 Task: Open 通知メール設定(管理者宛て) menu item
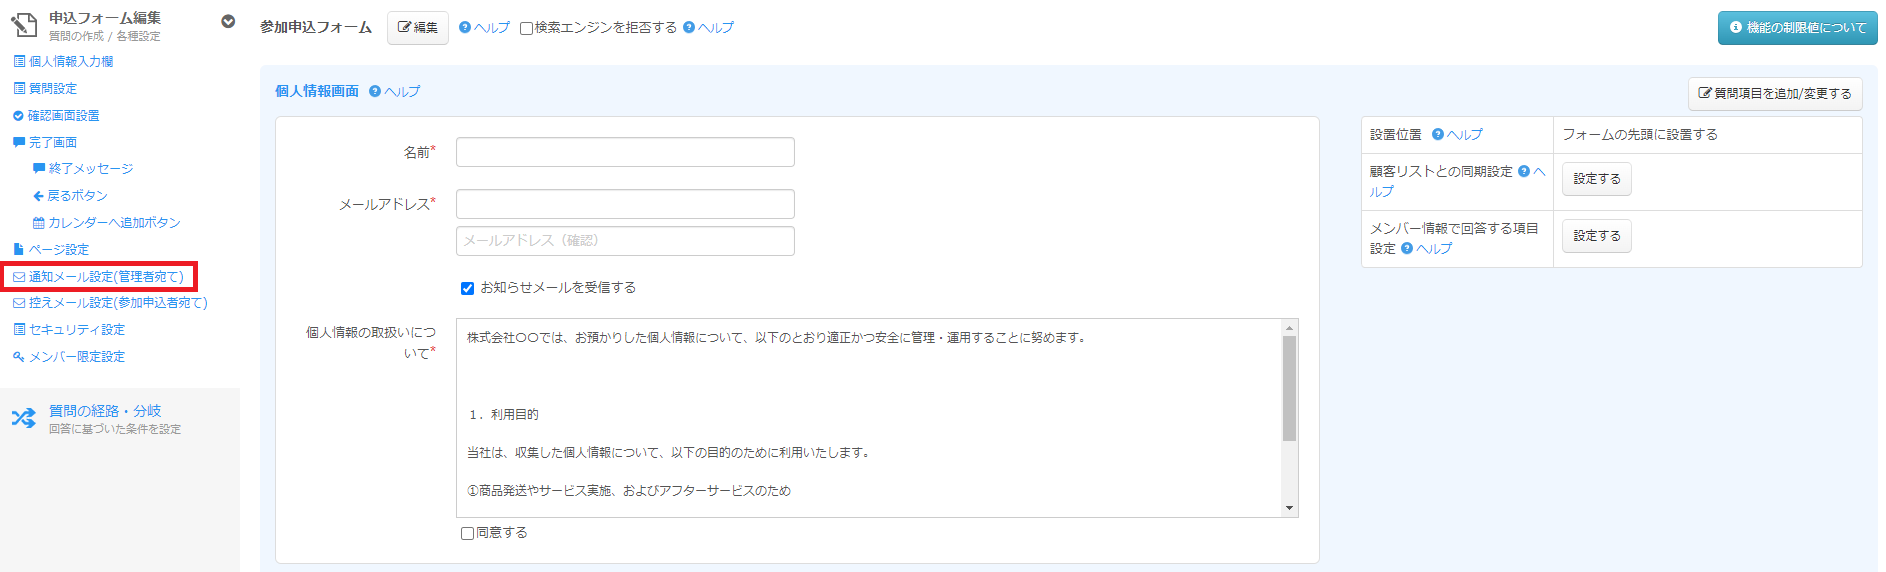click(x=105, y=277)
